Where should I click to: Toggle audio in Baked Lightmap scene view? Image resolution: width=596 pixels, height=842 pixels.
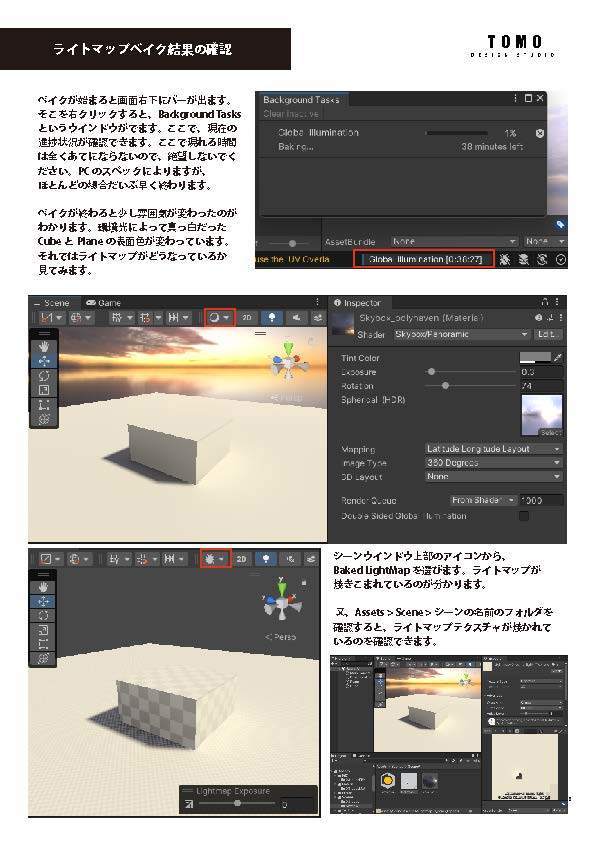pos(290,559)
